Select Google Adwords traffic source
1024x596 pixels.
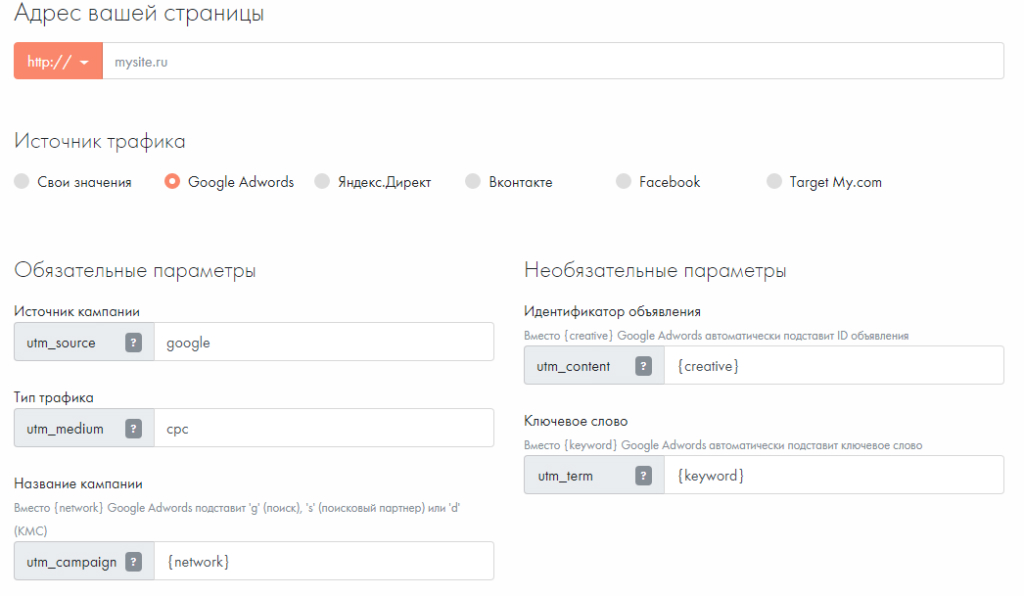[173, 182]
